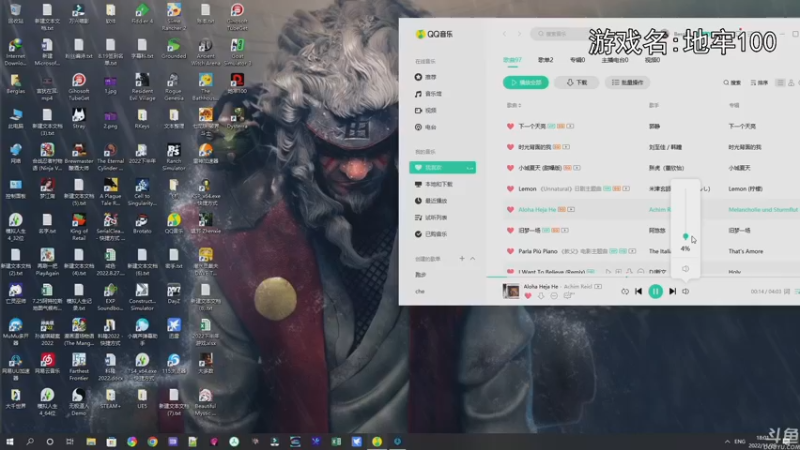This screenshot has width=800, height=450.
Task: Play the MV for Aloha Heja He row
Action: coord(571,210)
